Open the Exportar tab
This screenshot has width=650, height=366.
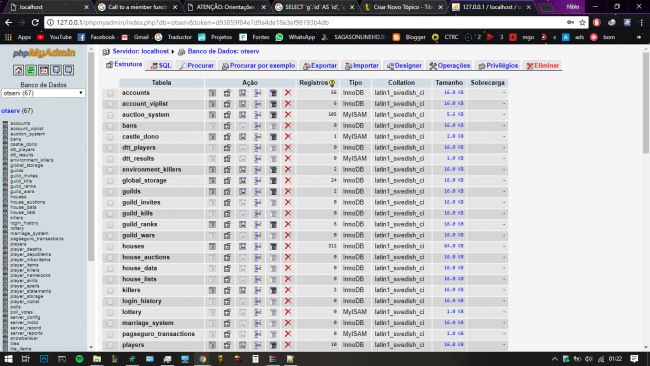(x=320, y=65)
